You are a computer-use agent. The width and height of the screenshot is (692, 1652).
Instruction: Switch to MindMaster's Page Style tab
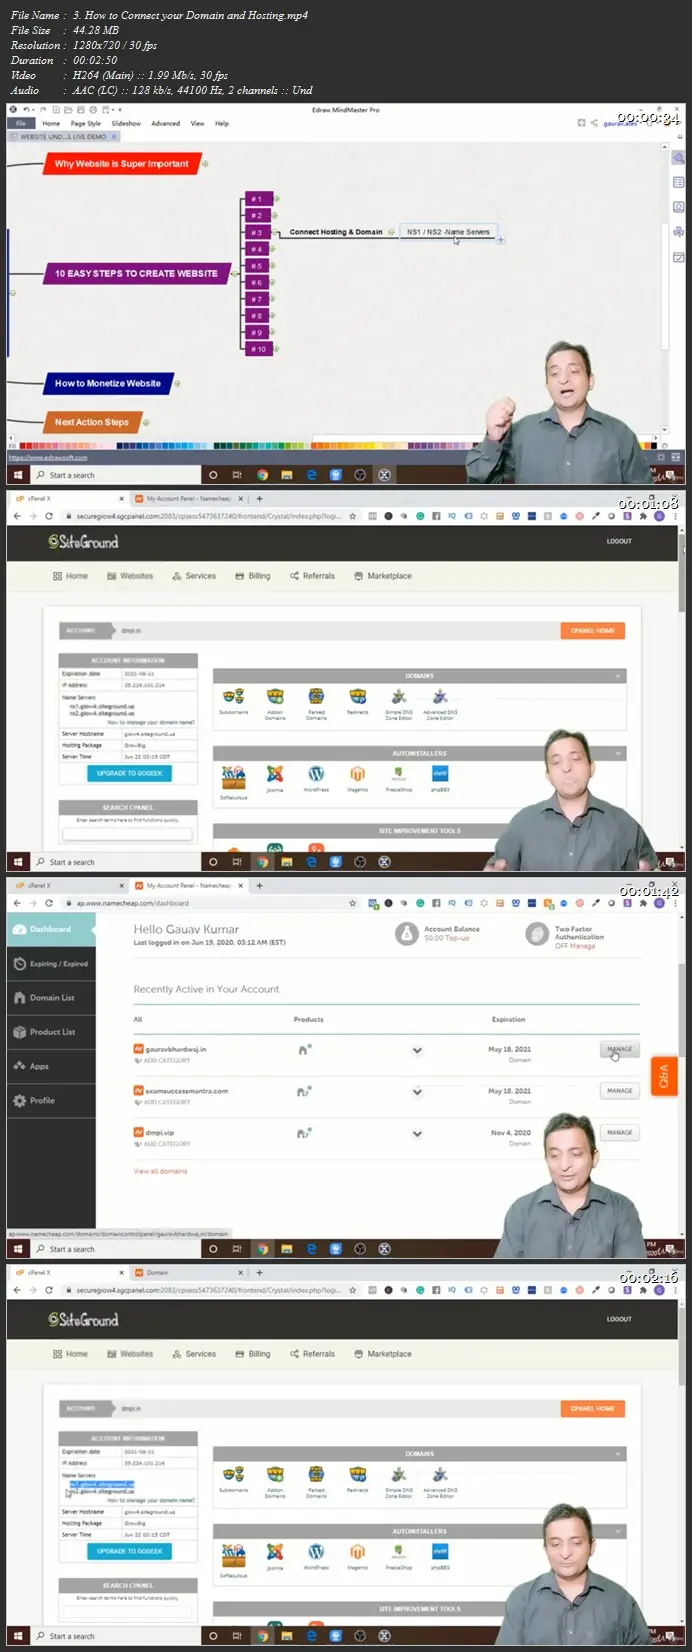(x=85, y=123)
